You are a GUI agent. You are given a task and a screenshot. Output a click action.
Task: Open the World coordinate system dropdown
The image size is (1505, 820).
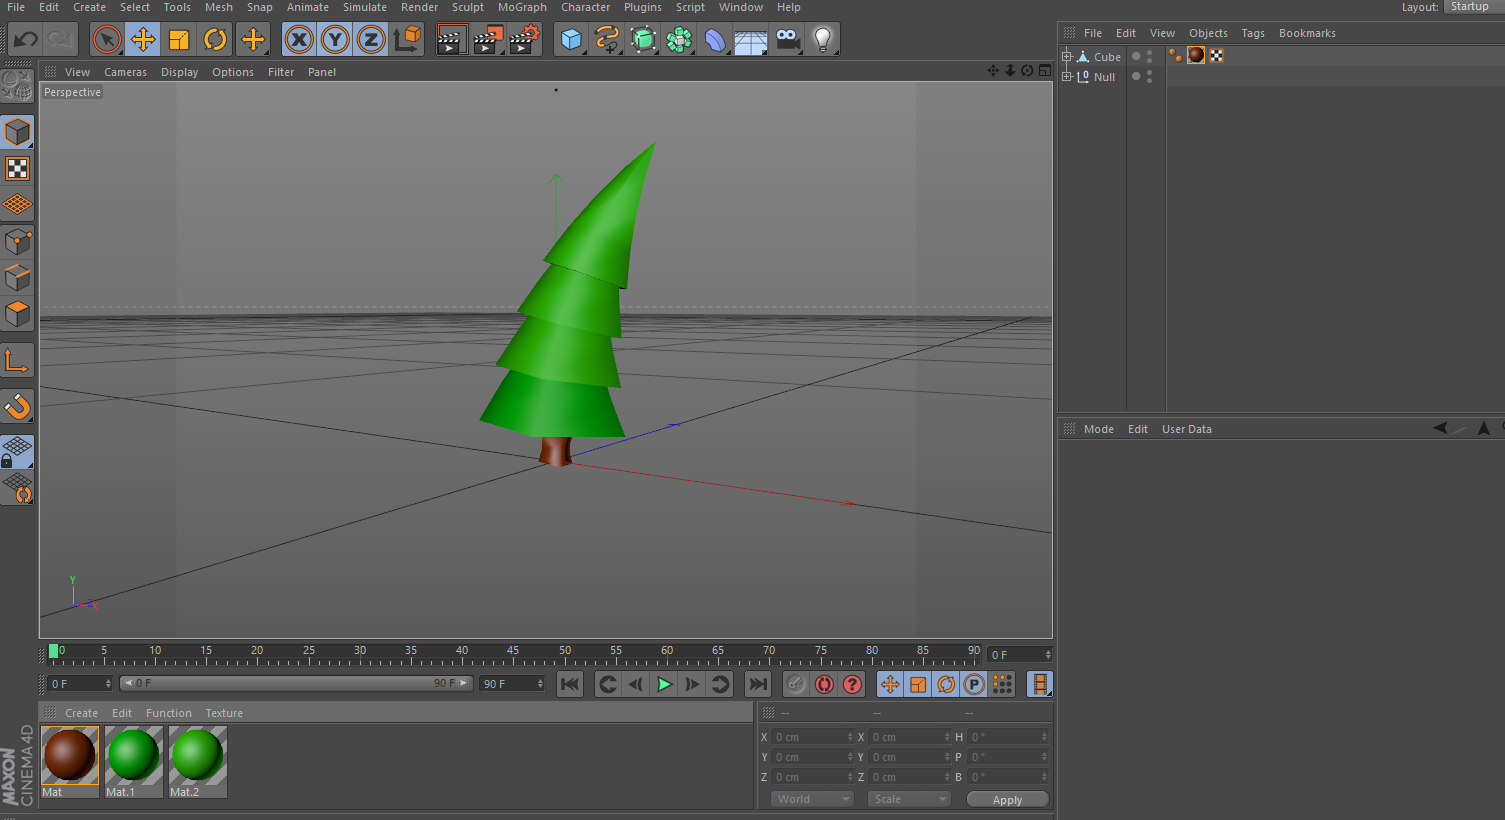click(x=810, y=799)
